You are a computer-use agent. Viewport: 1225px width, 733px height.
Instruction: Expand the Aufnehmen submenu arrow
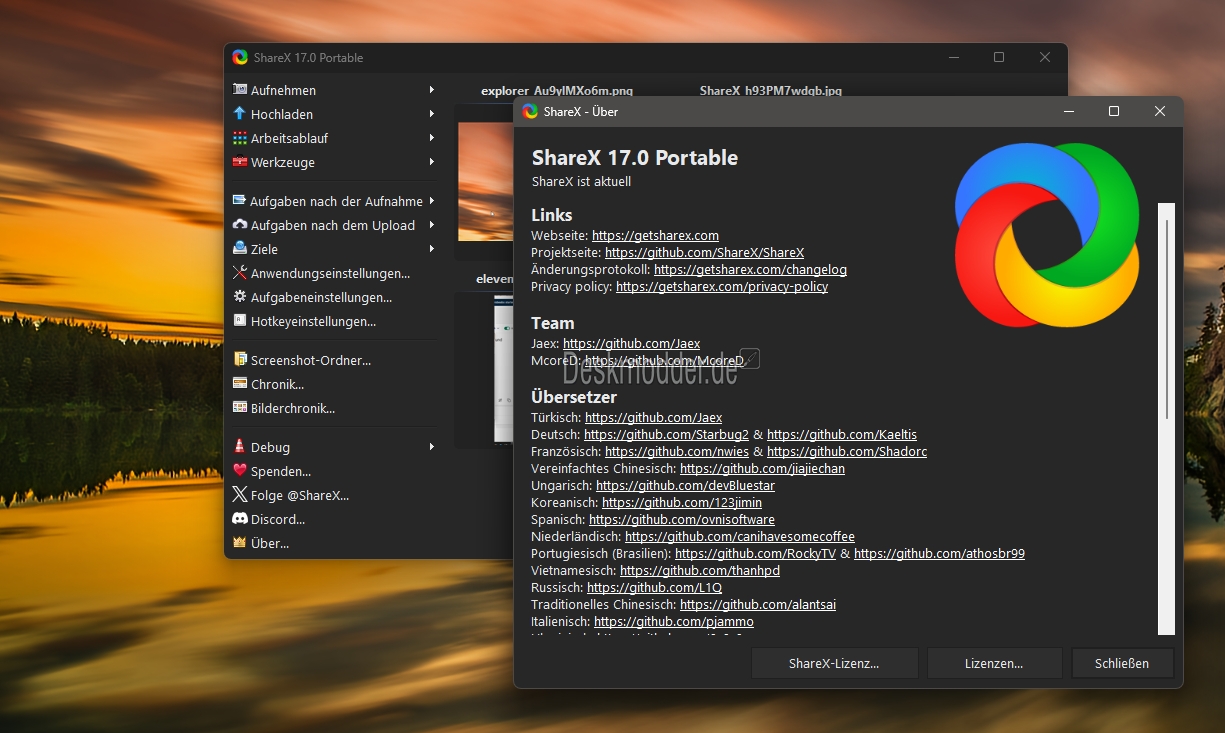point(432,90)
